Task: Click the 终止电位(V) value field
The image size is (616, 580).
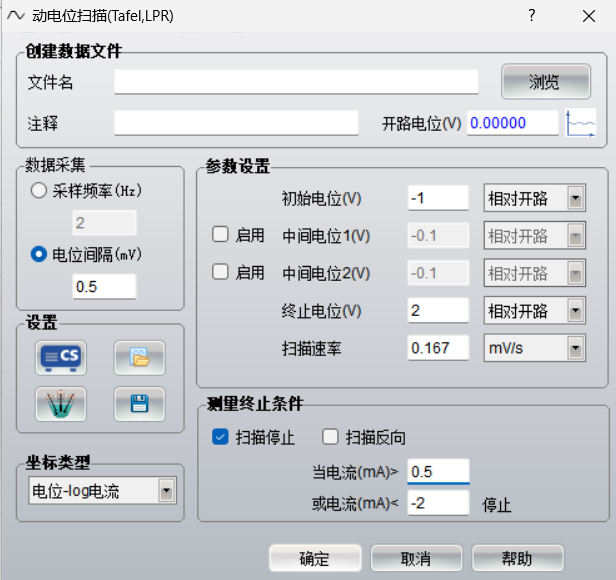Action: coord(438,310)
